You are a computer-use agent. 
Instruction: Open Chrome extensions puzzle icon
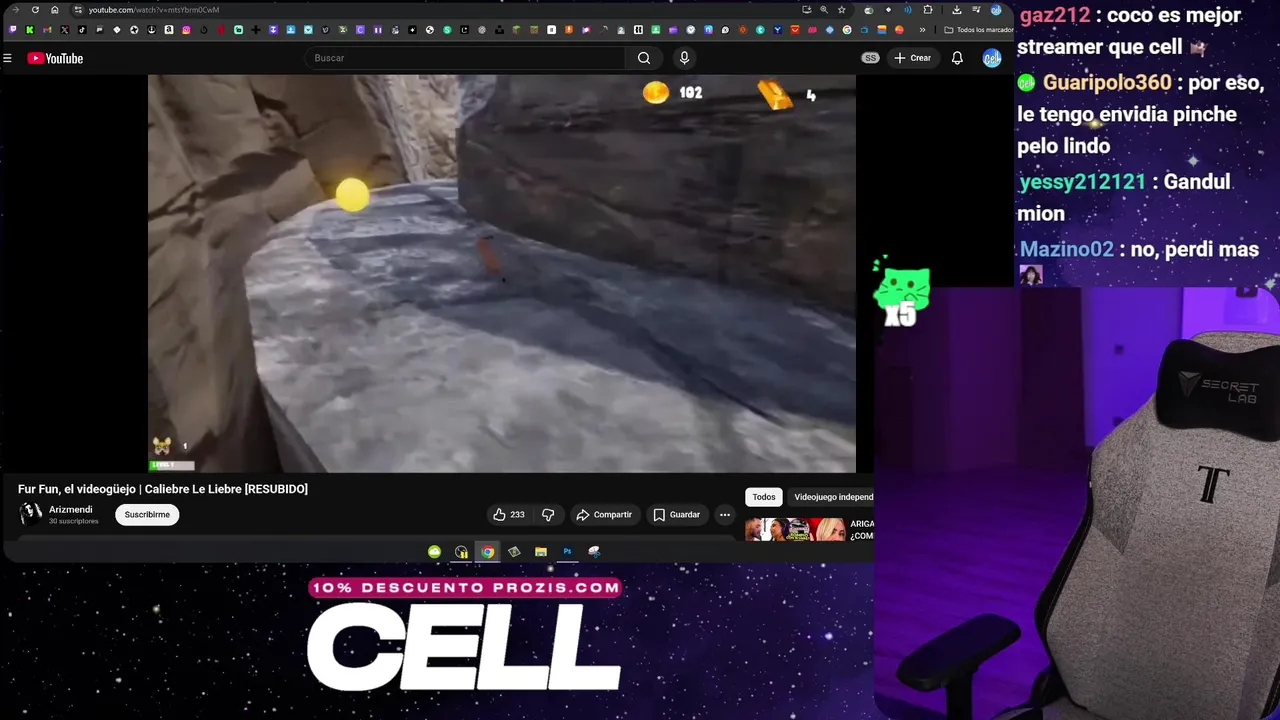coord(928,10)
